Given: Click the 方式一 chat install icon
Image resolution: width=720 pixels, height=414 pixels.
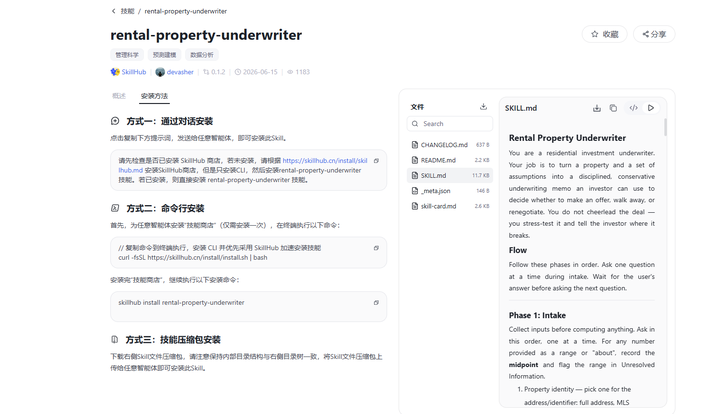Looking at the screenshot, I should pyautogui.click(x=115, y=121).
